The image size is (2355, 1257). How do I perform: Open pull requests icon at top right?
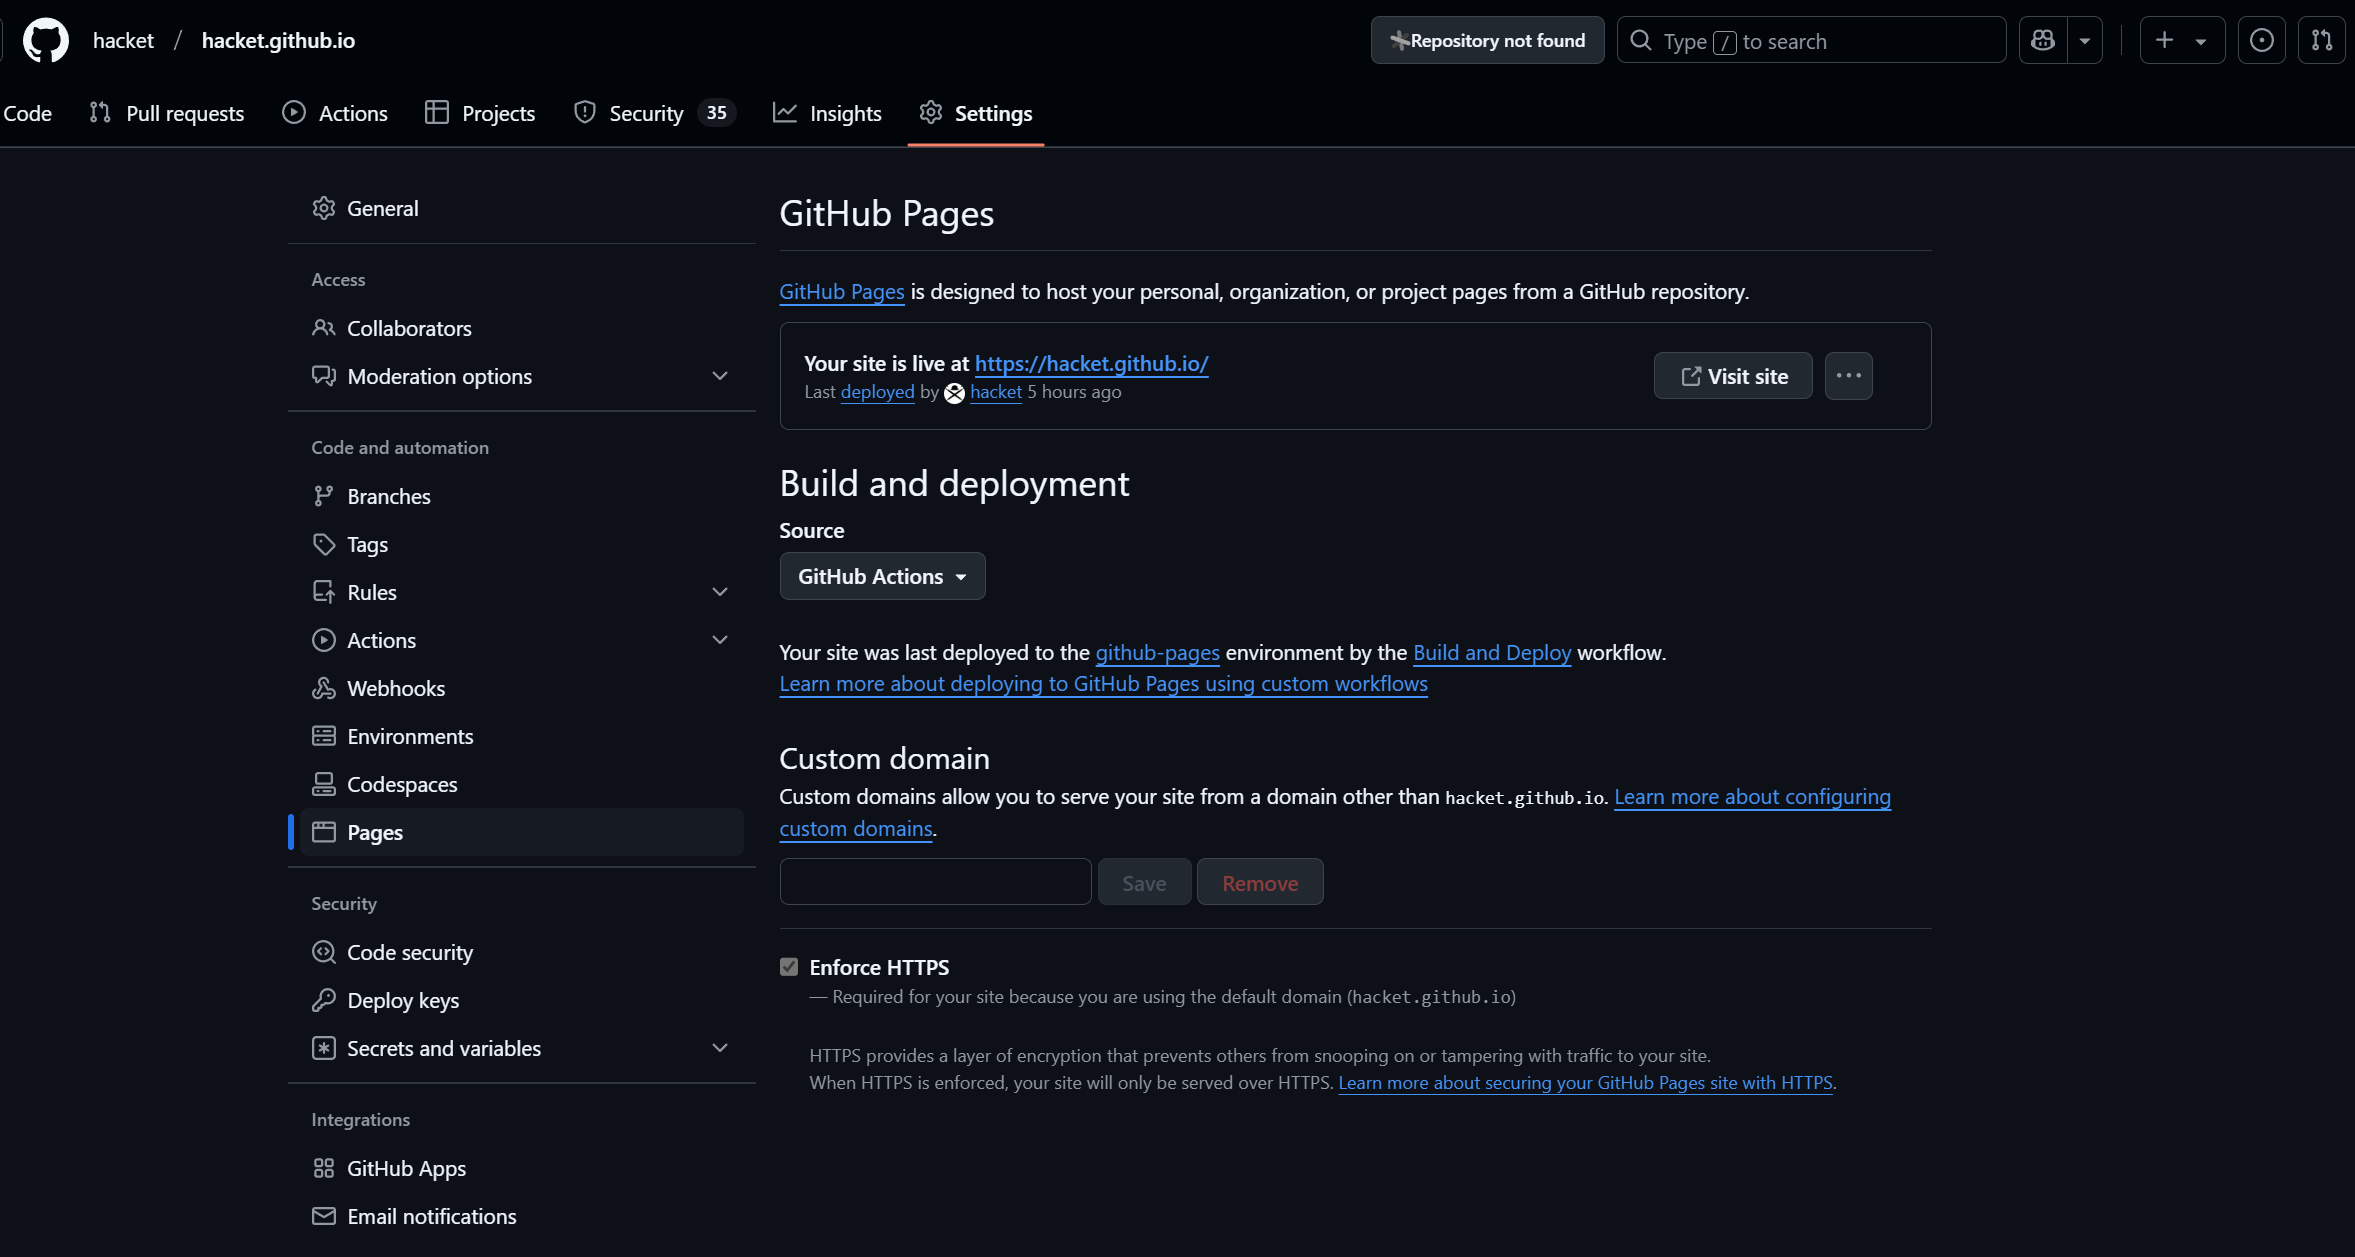2321,40
